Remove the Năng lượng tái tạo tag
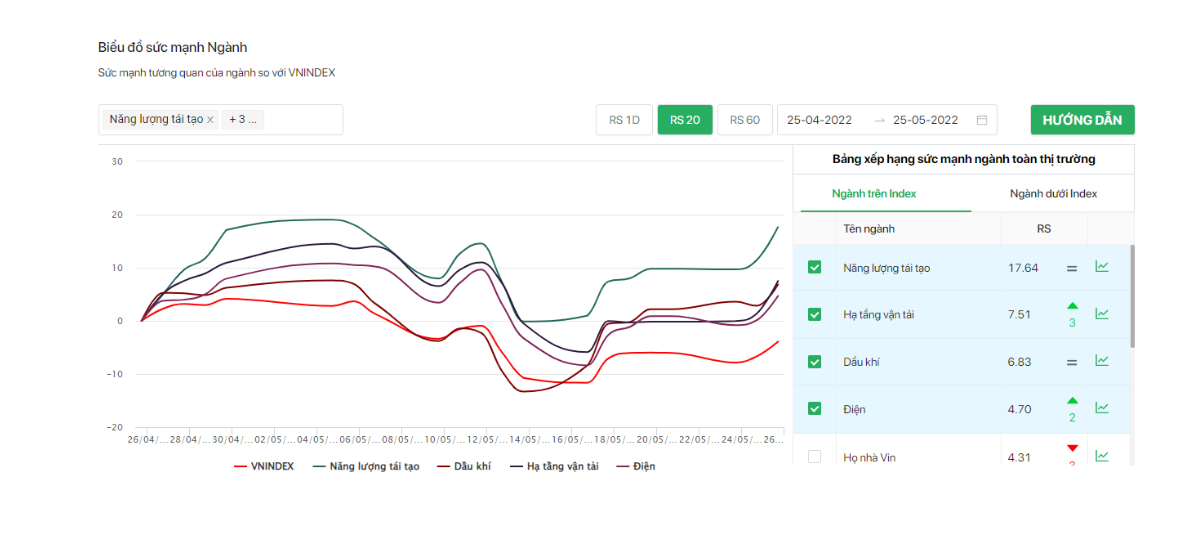 [210, 120]
